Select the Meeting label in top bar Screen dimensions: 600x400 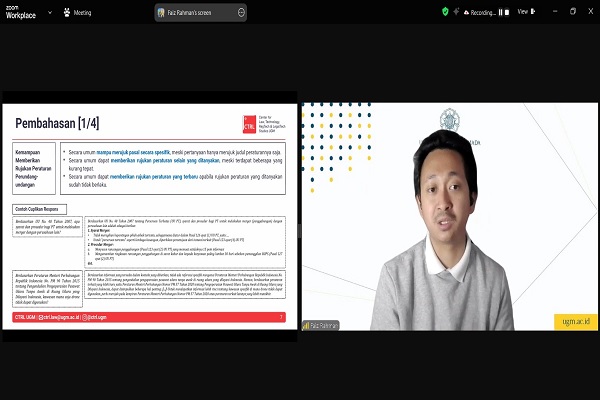(82, 13)
